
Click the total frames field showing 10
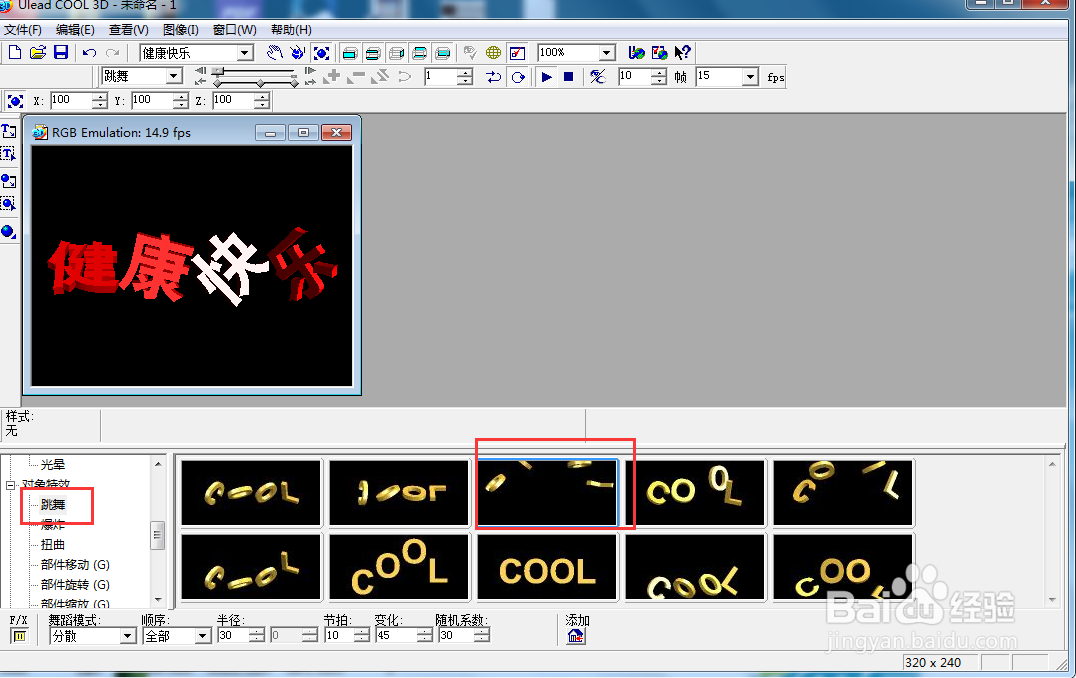tap(634, 76)
